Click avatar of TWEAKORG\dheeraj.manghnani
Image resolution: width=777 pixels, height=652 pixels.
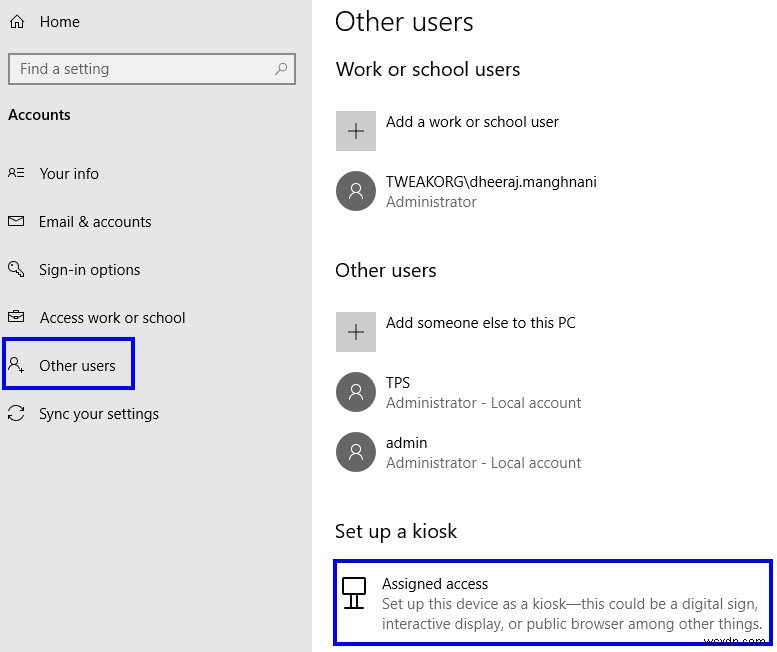pyautogui.click(x=356, y=191)
